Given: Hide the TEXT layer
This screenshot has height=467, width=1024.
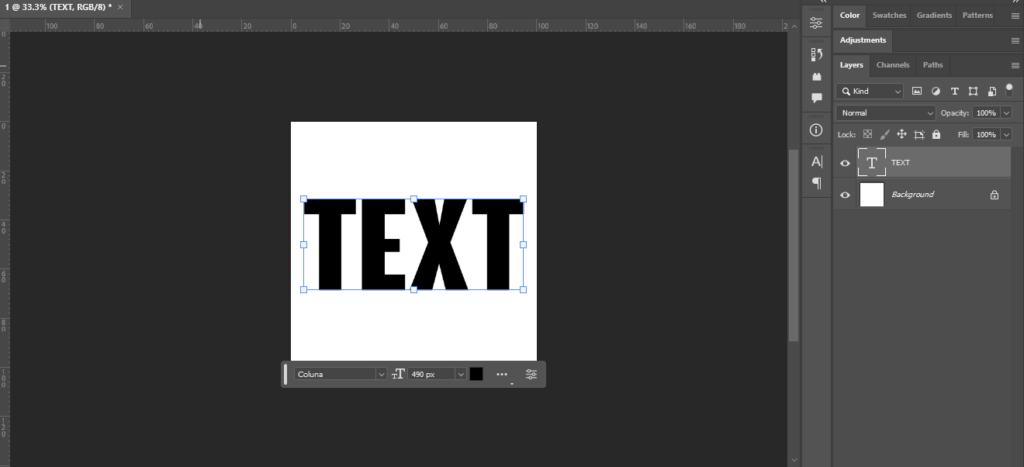Looking at the screenshot, I should tap(845, 163).
